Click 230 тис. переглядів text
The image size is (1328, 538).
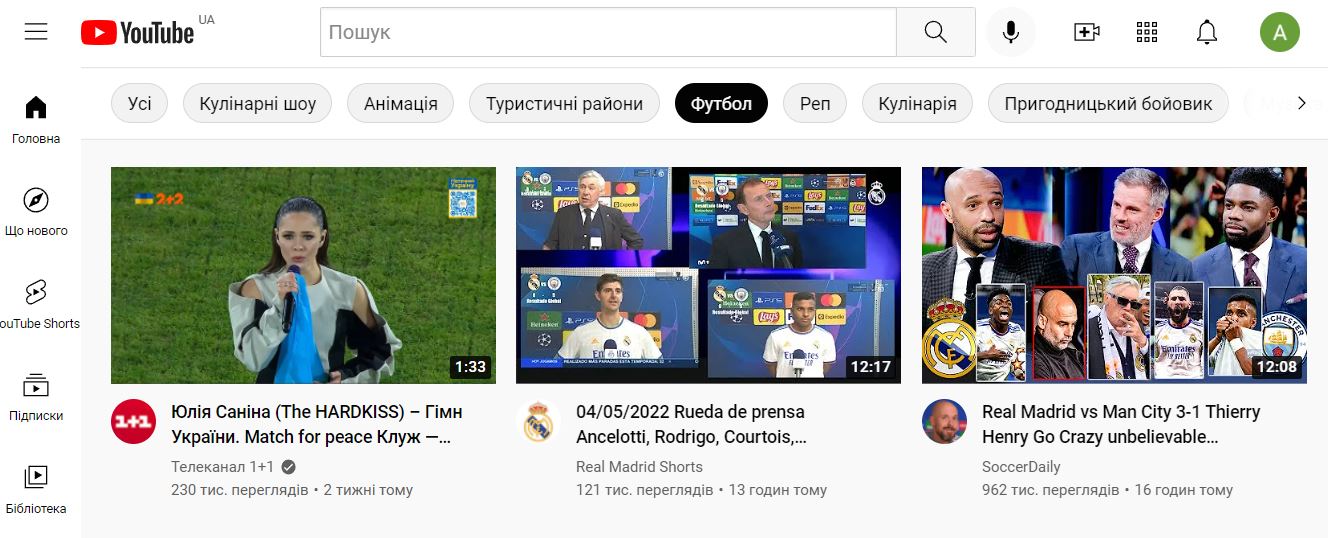click(x=240, y=490)
